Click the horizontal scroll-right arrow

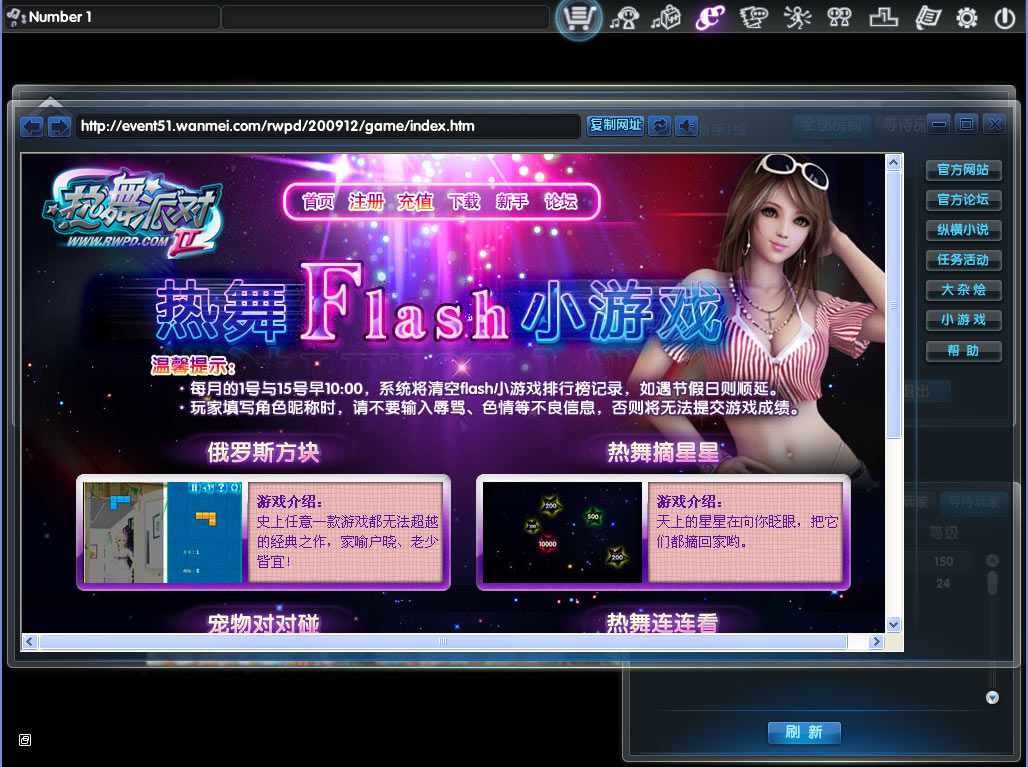(x=877, y=642)
